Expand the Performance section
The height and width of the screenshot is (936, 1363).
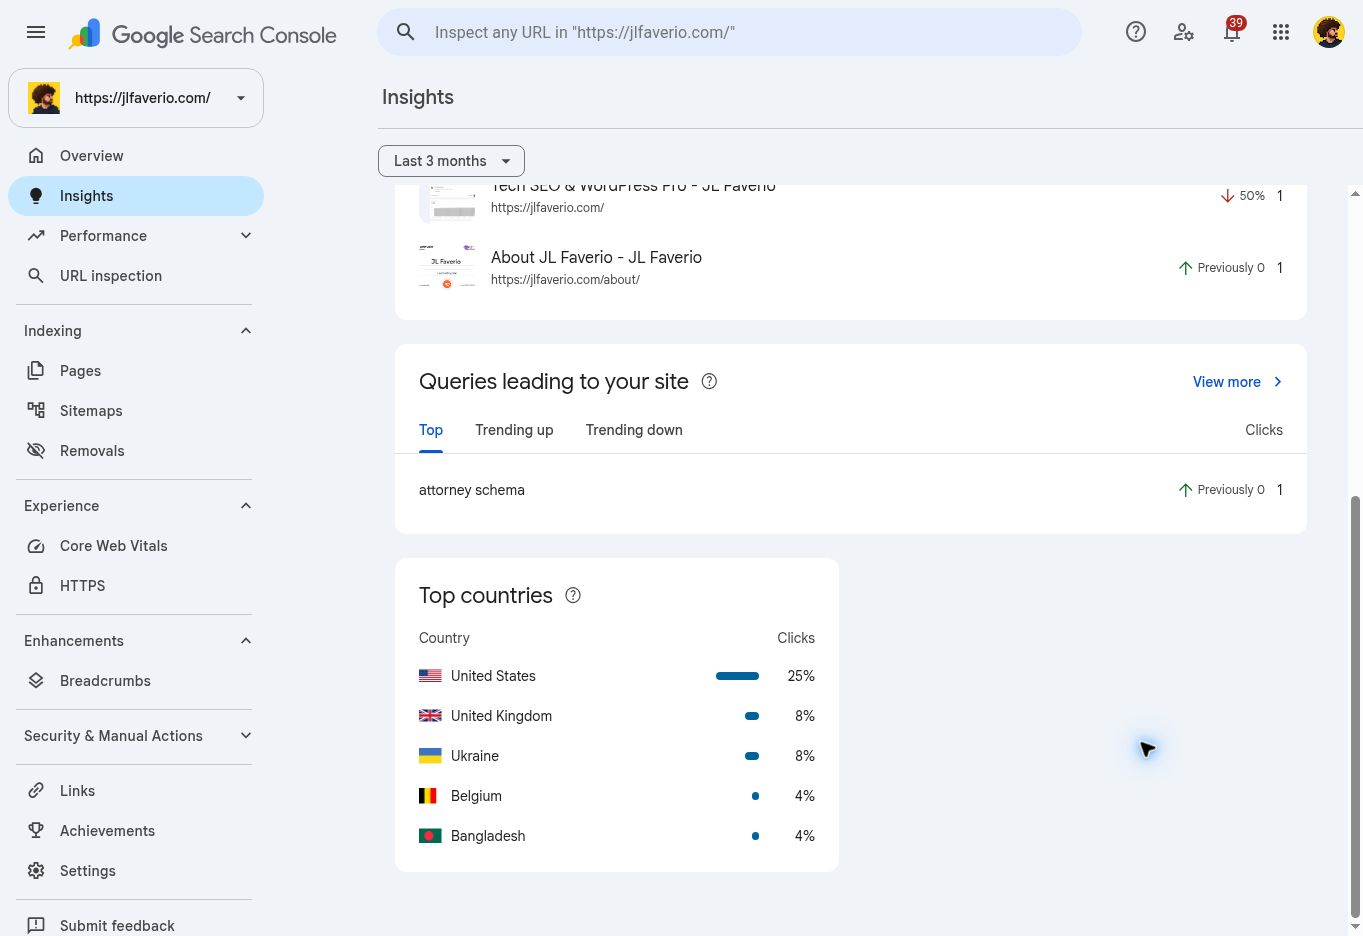(x=246, y=236)
